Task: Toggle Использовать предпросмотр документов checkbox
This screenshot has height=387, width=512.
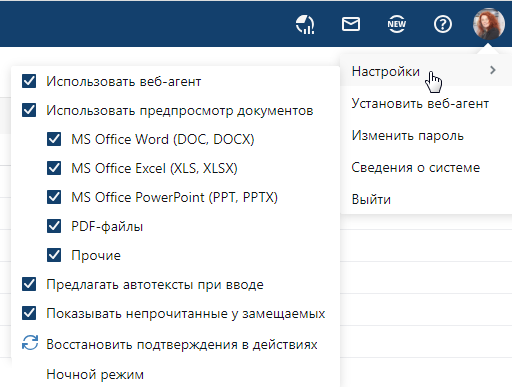Action: pyautogui.click(x=29, y=110)
